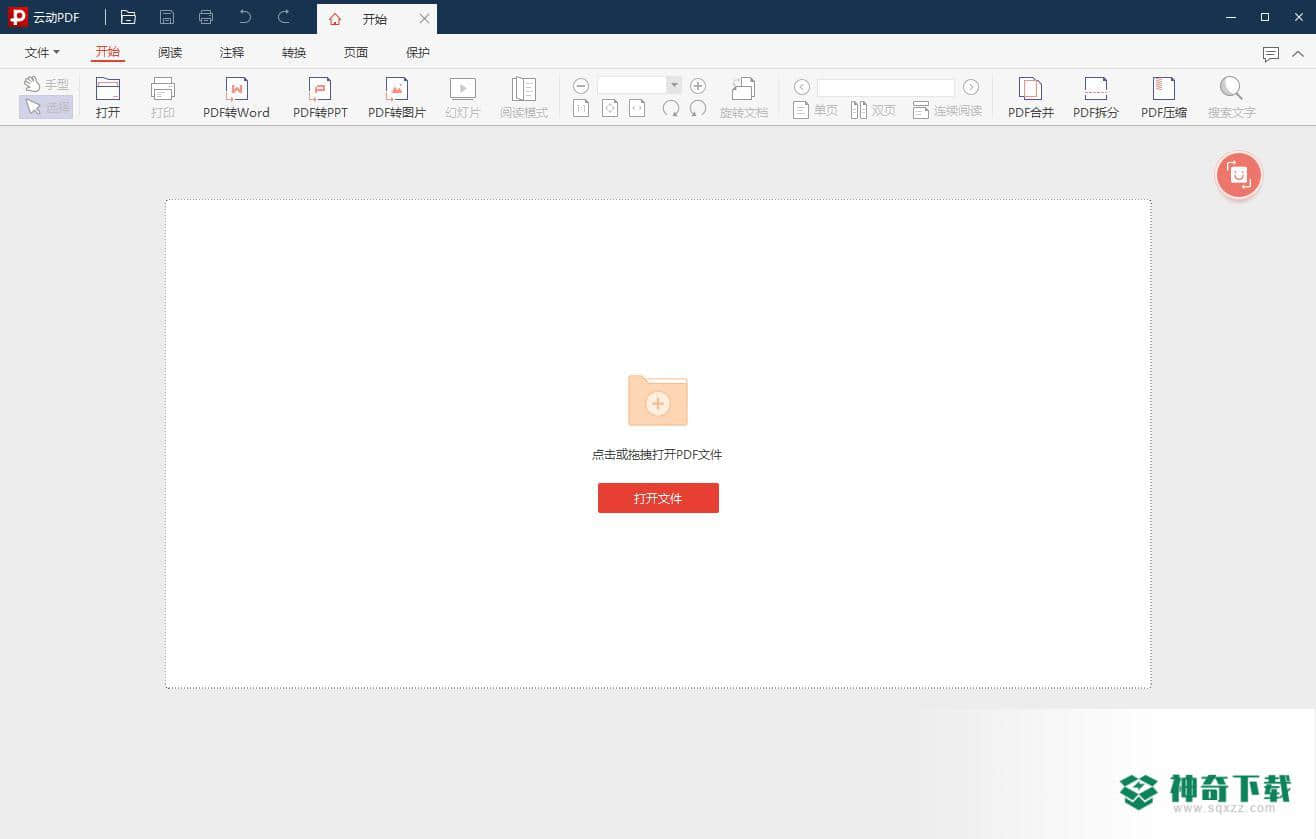1316x839 pixels.
Task: Click the zoom percentage input field
Action: [x=632, y=86]
